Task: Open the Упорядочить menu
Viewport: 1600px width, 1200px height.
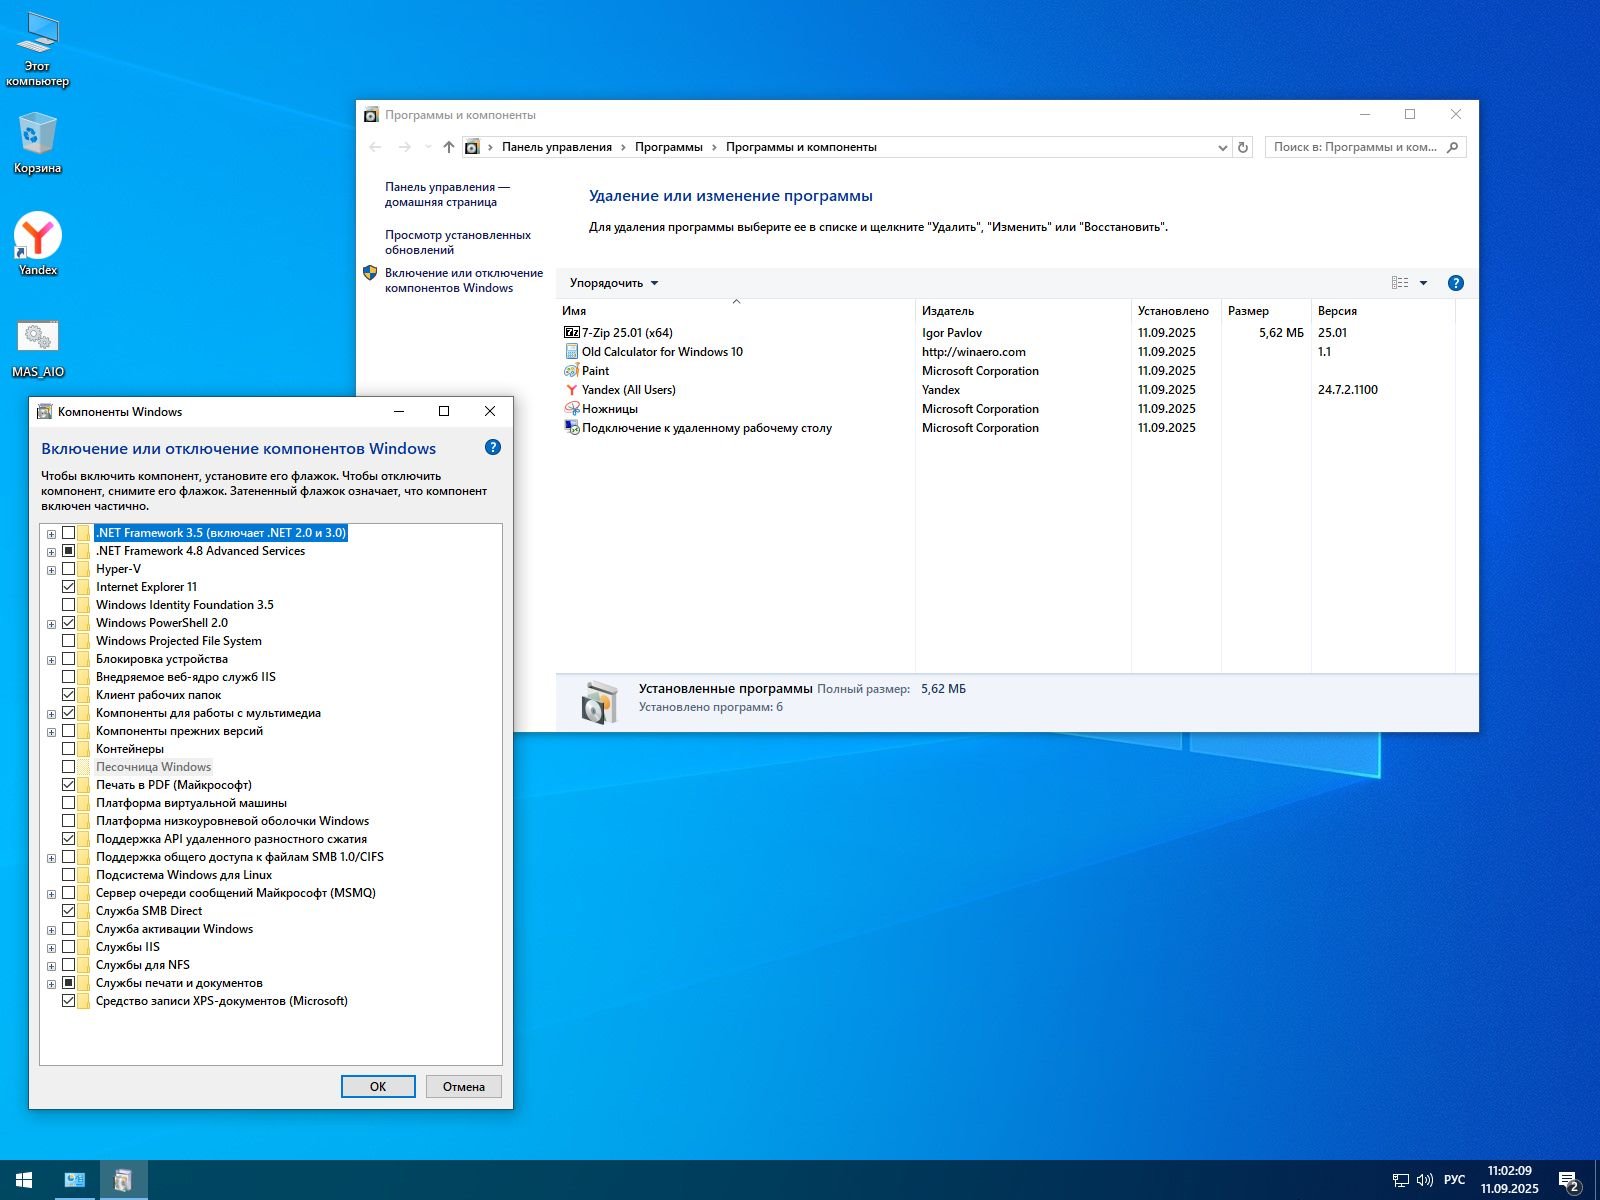Action: tap(613, 283)
